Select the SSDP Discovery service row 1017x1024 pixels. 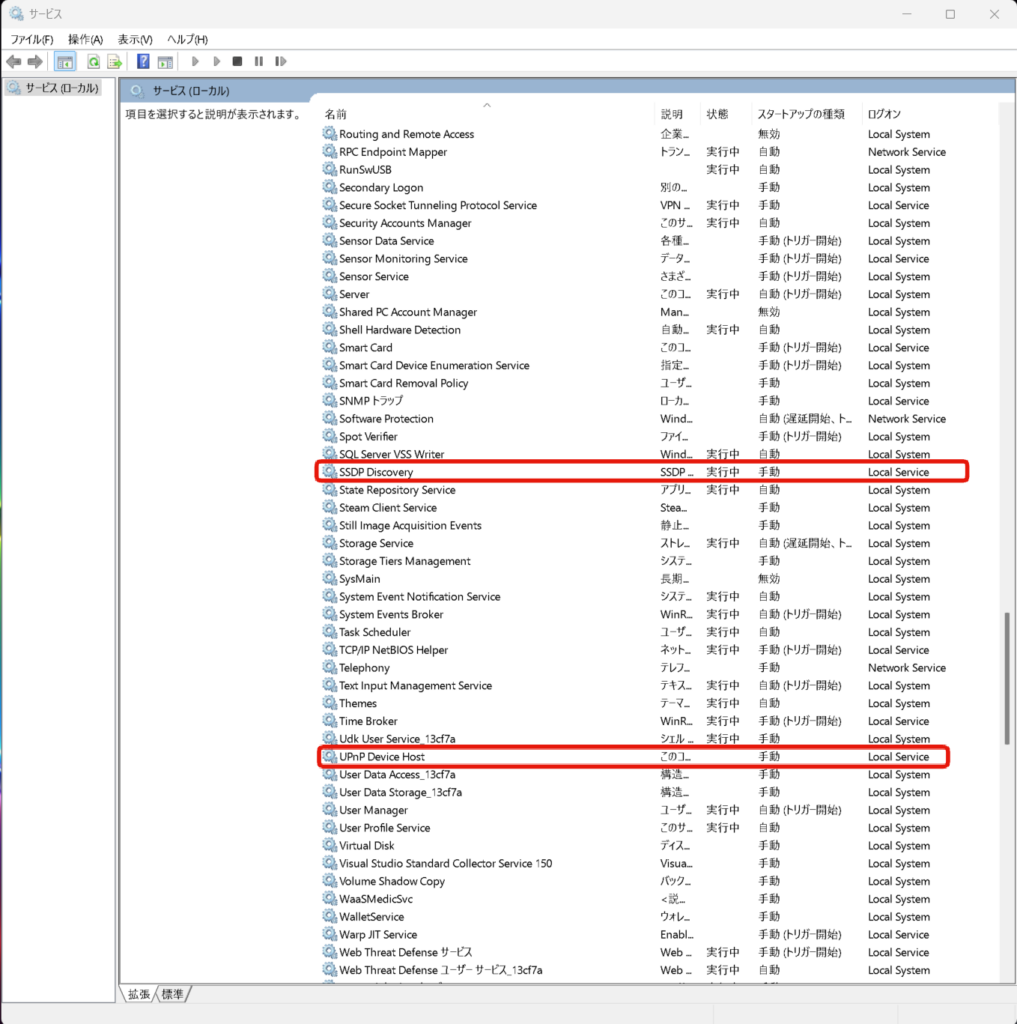[x=376, y=472]
